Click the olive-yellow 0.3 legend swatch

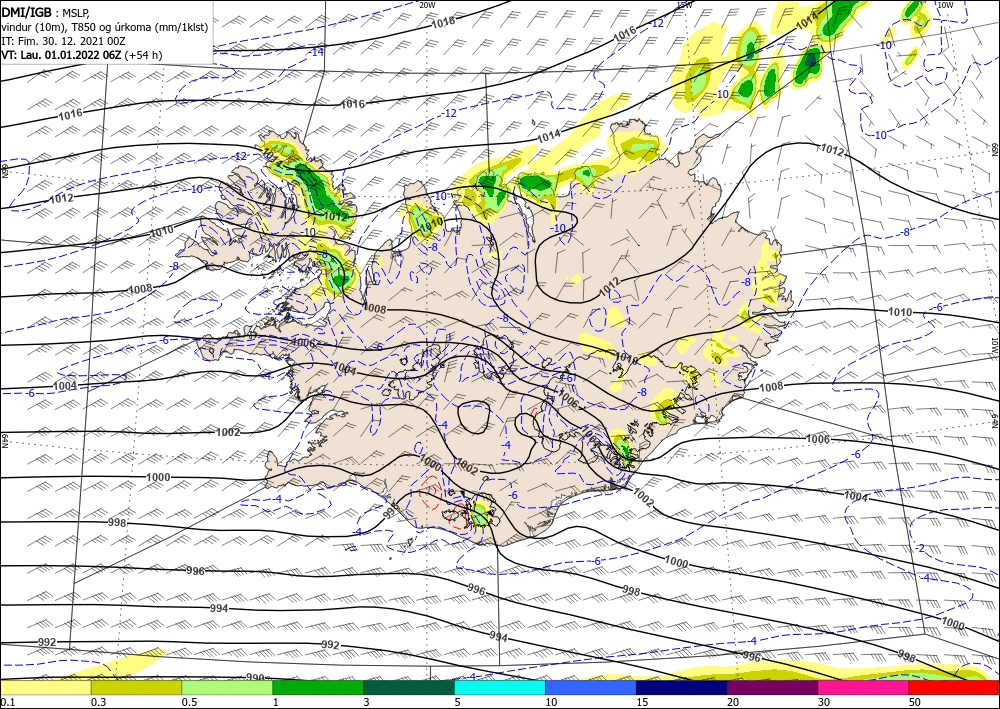[x=136, y=688]
